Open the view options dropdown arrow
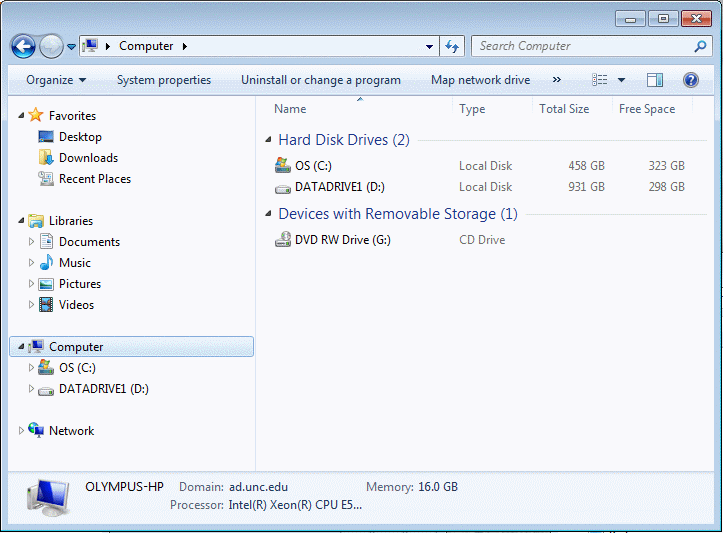 coord(621,80)
